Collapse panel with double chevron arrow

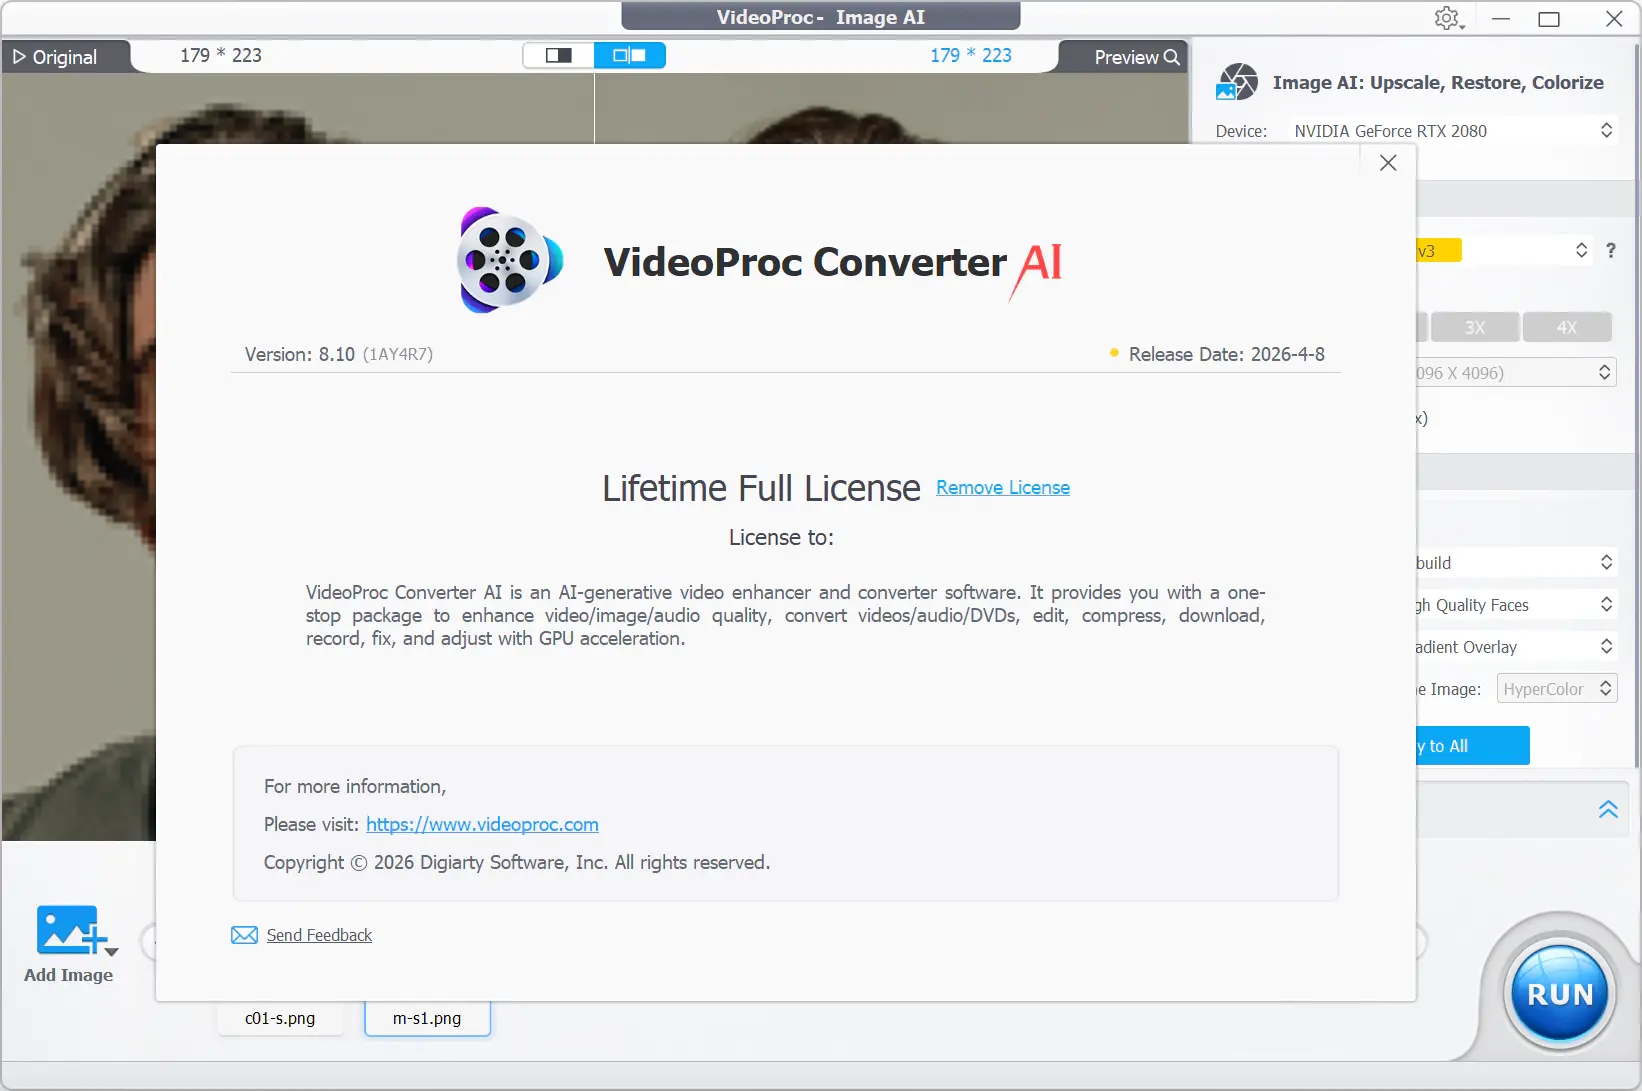click(x=1608, y=809)
